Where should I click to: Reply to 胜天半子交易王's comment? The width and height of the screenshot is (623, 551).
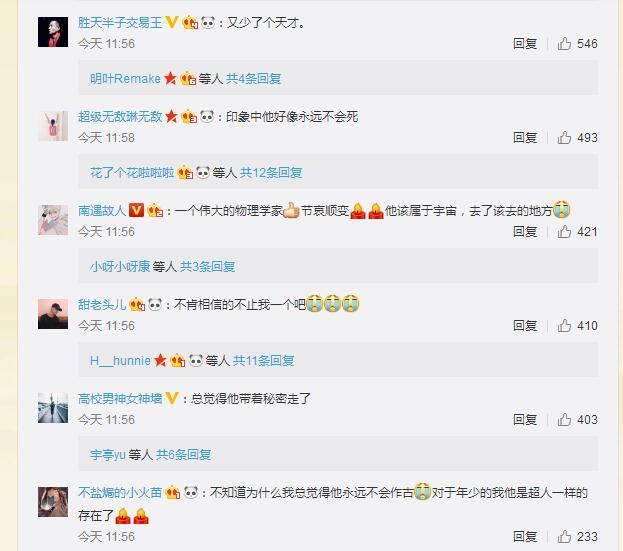(525, 44)
